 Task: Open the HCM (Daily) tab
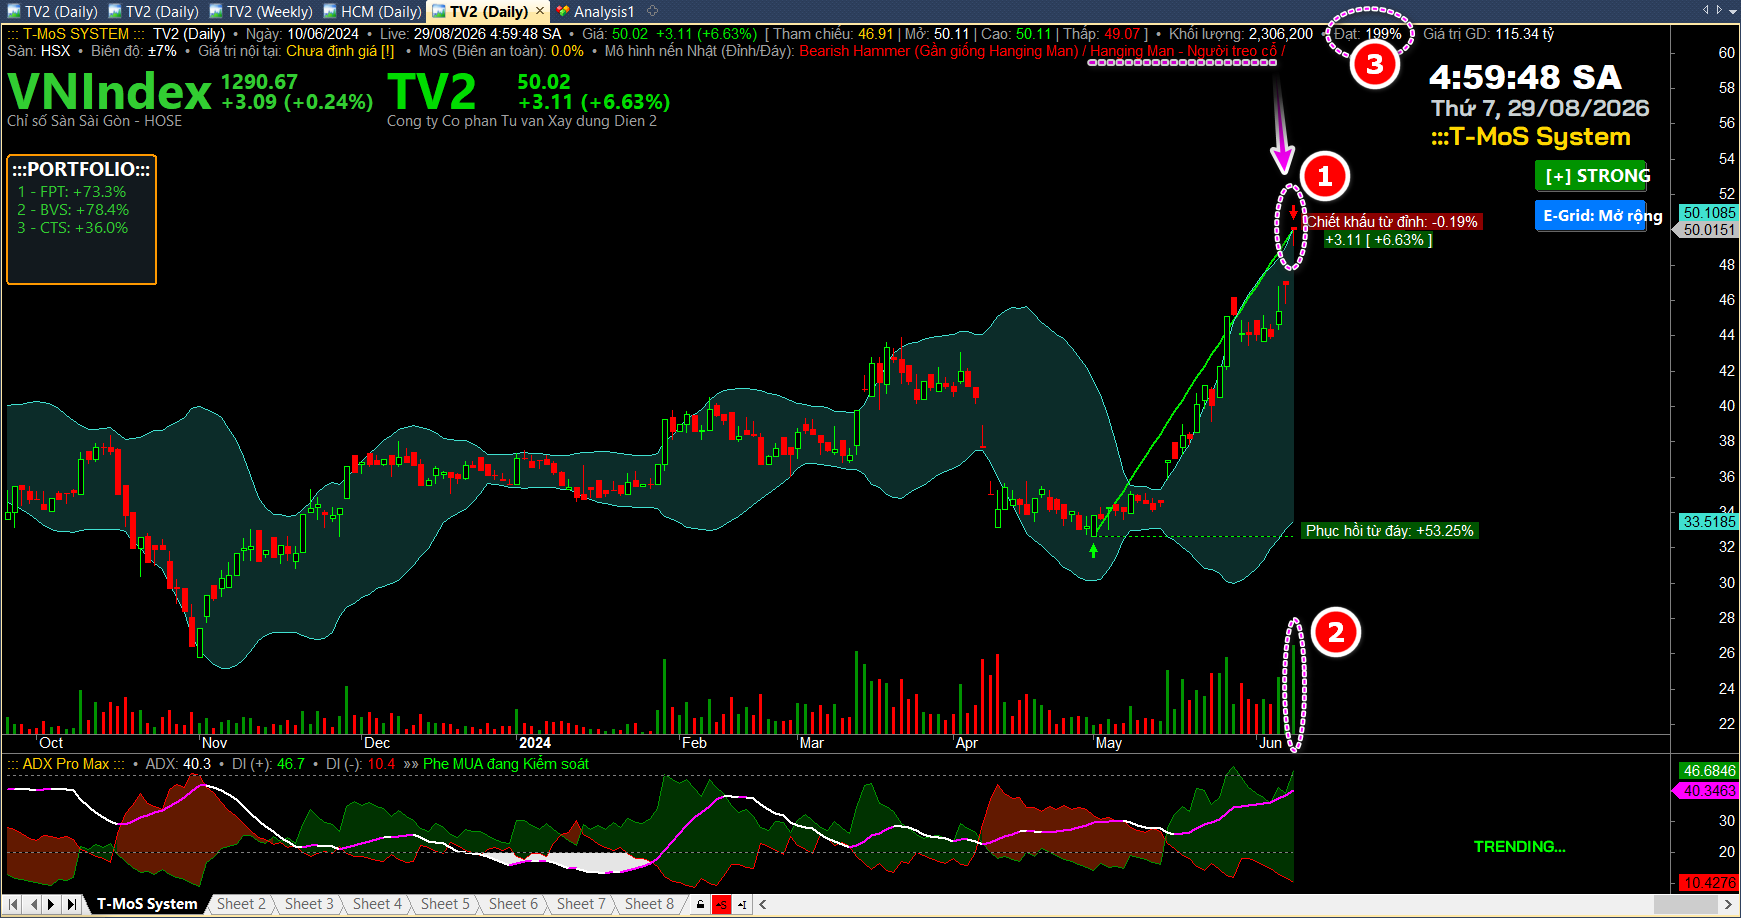(373, 12)
